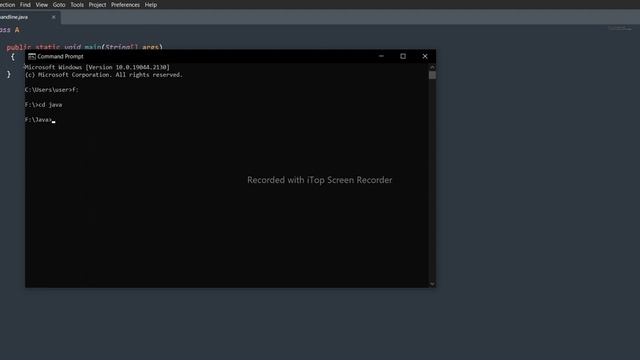Close the .java file tab
The width and height of the screenshot is (640, 360).
[53, 17]
